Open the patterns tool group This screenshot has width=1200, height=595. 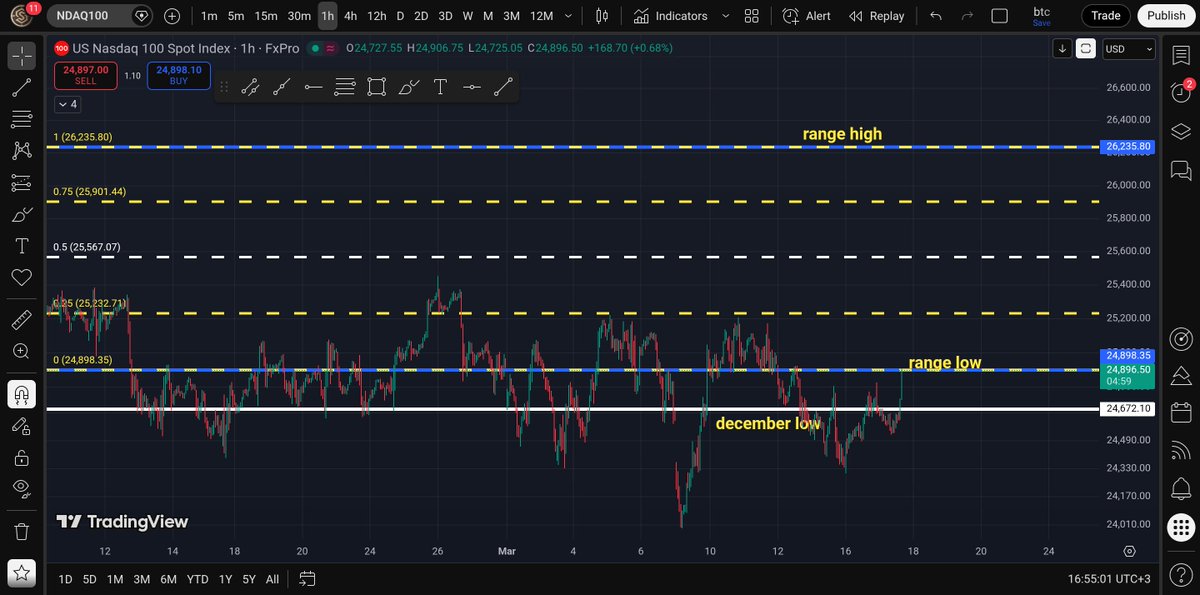21,151
